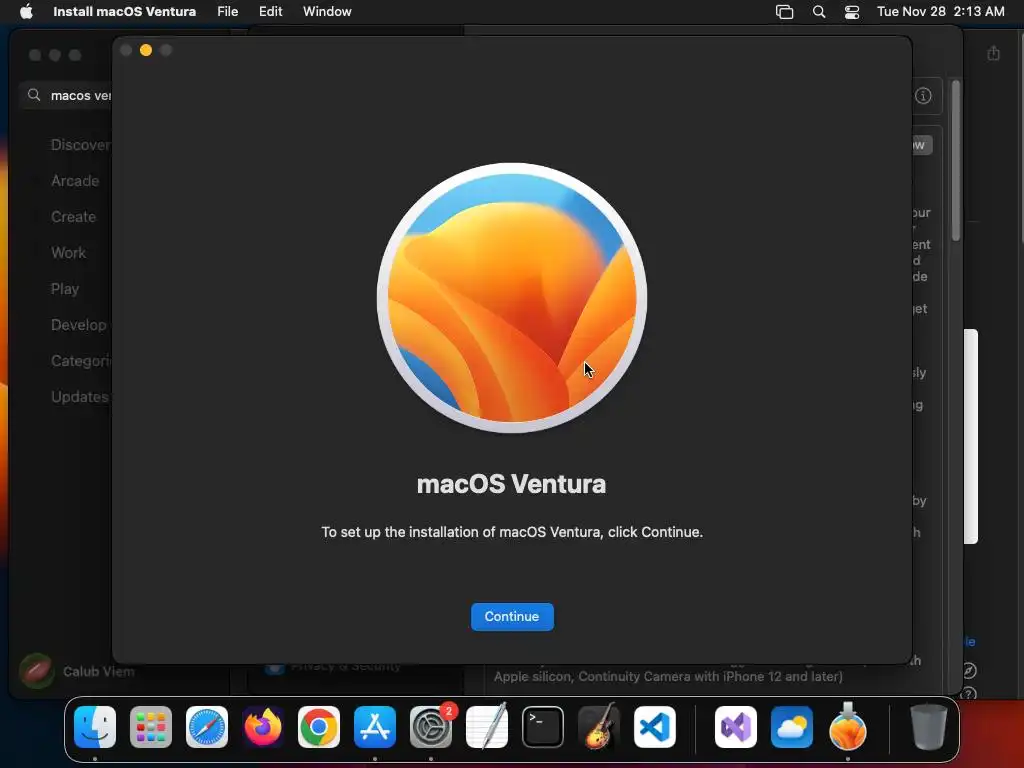Open Finder from the Dock
1024x768 pixels.
[95, 727]
